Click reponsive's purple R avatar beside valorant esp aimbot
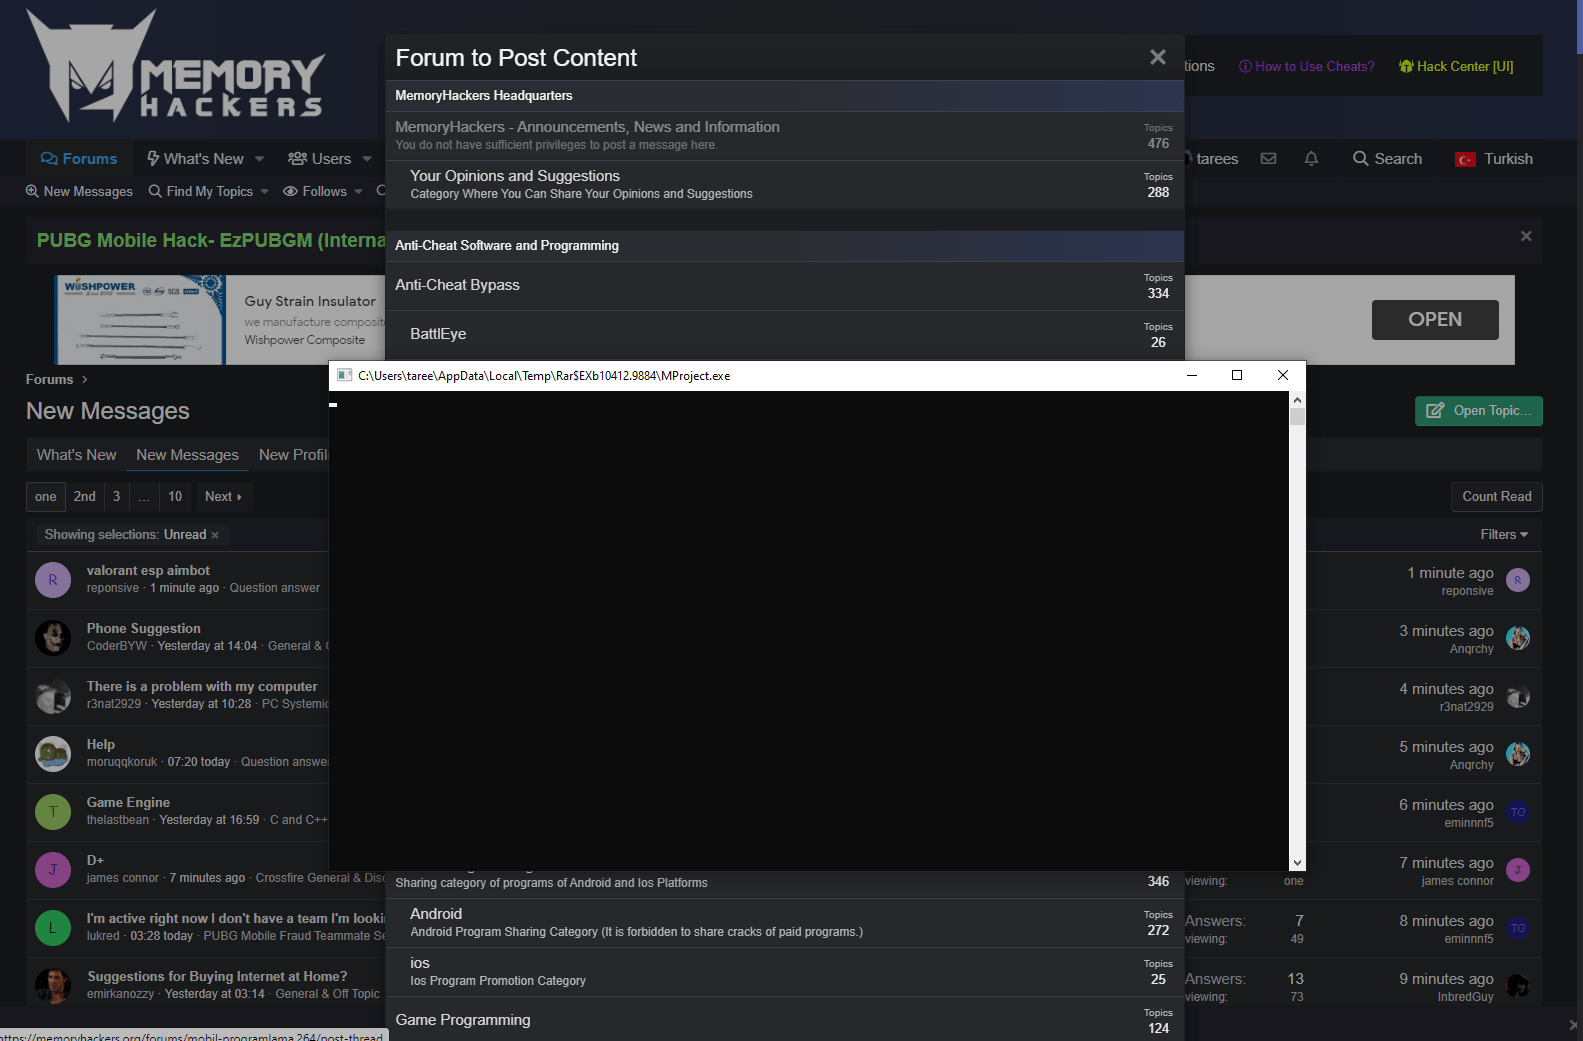 tap(53, 580)
